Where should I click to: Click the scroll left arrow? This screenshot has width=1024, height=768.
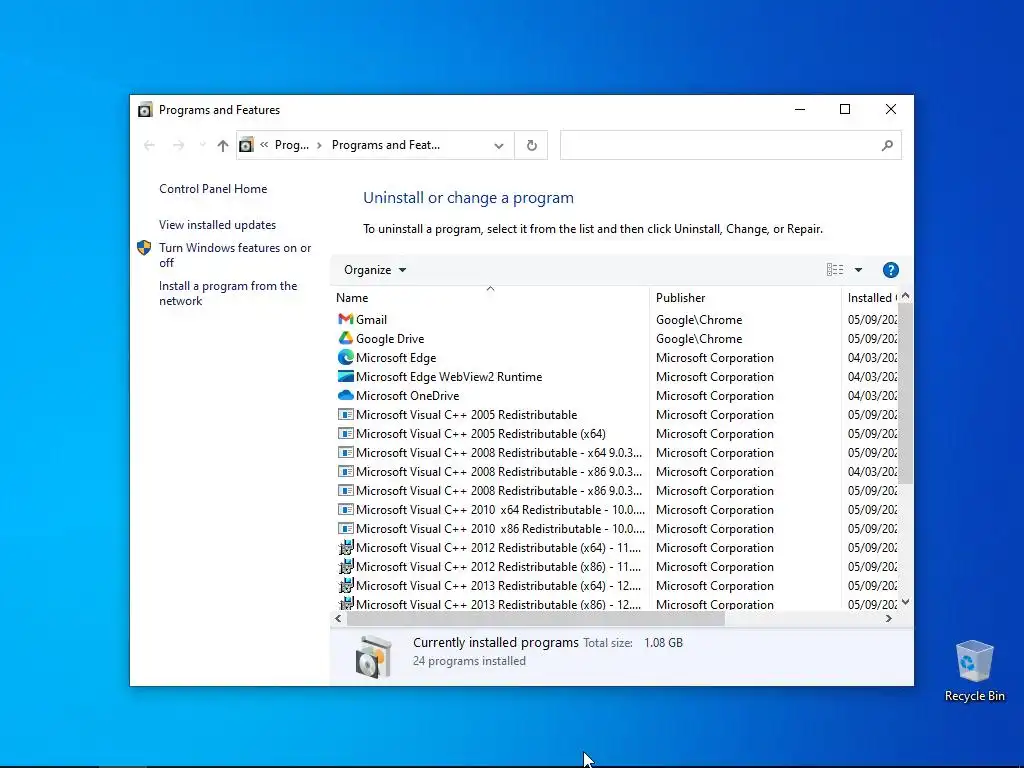click(x=338, y=618)
